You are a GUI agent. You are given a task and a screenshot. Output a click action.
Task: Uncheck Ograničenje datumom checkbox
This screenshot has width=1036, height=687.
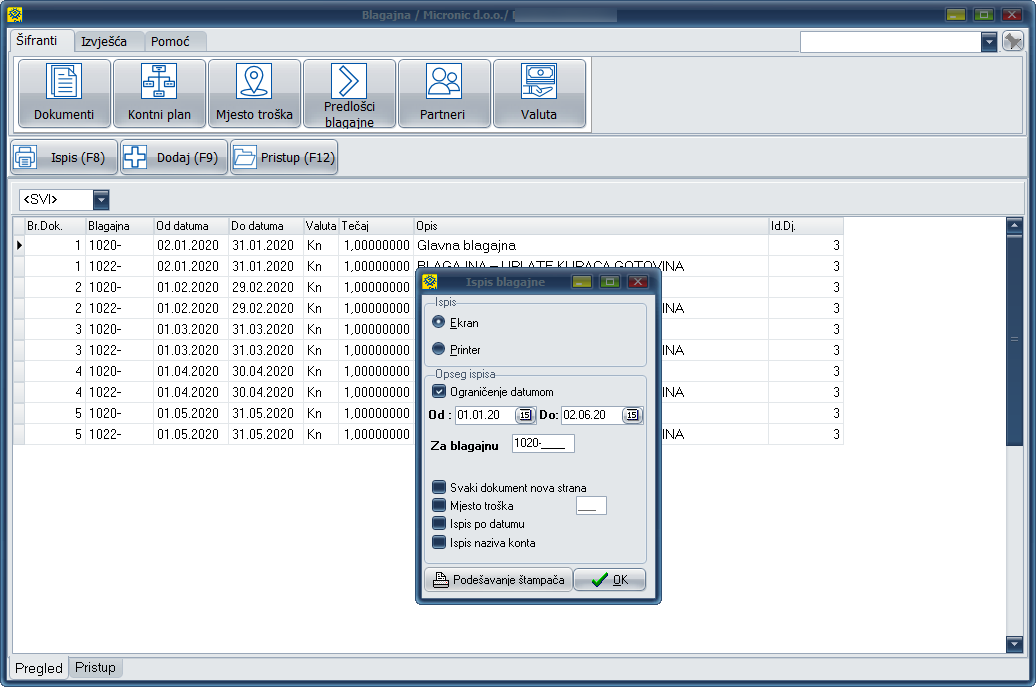[x=439, y=392]
